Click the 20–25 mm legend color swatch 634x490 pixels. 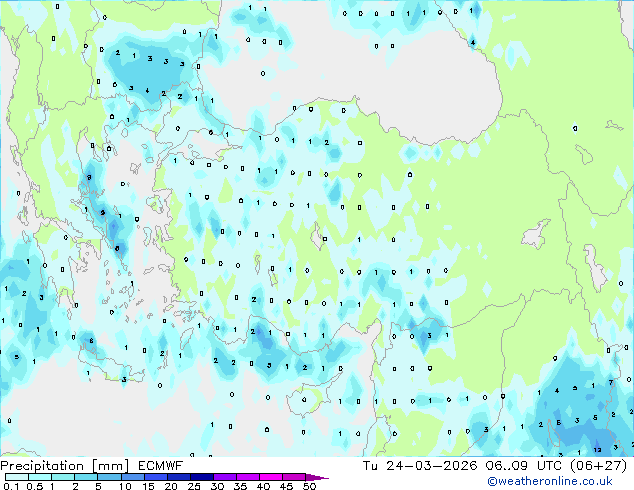[x=178, y=477]
